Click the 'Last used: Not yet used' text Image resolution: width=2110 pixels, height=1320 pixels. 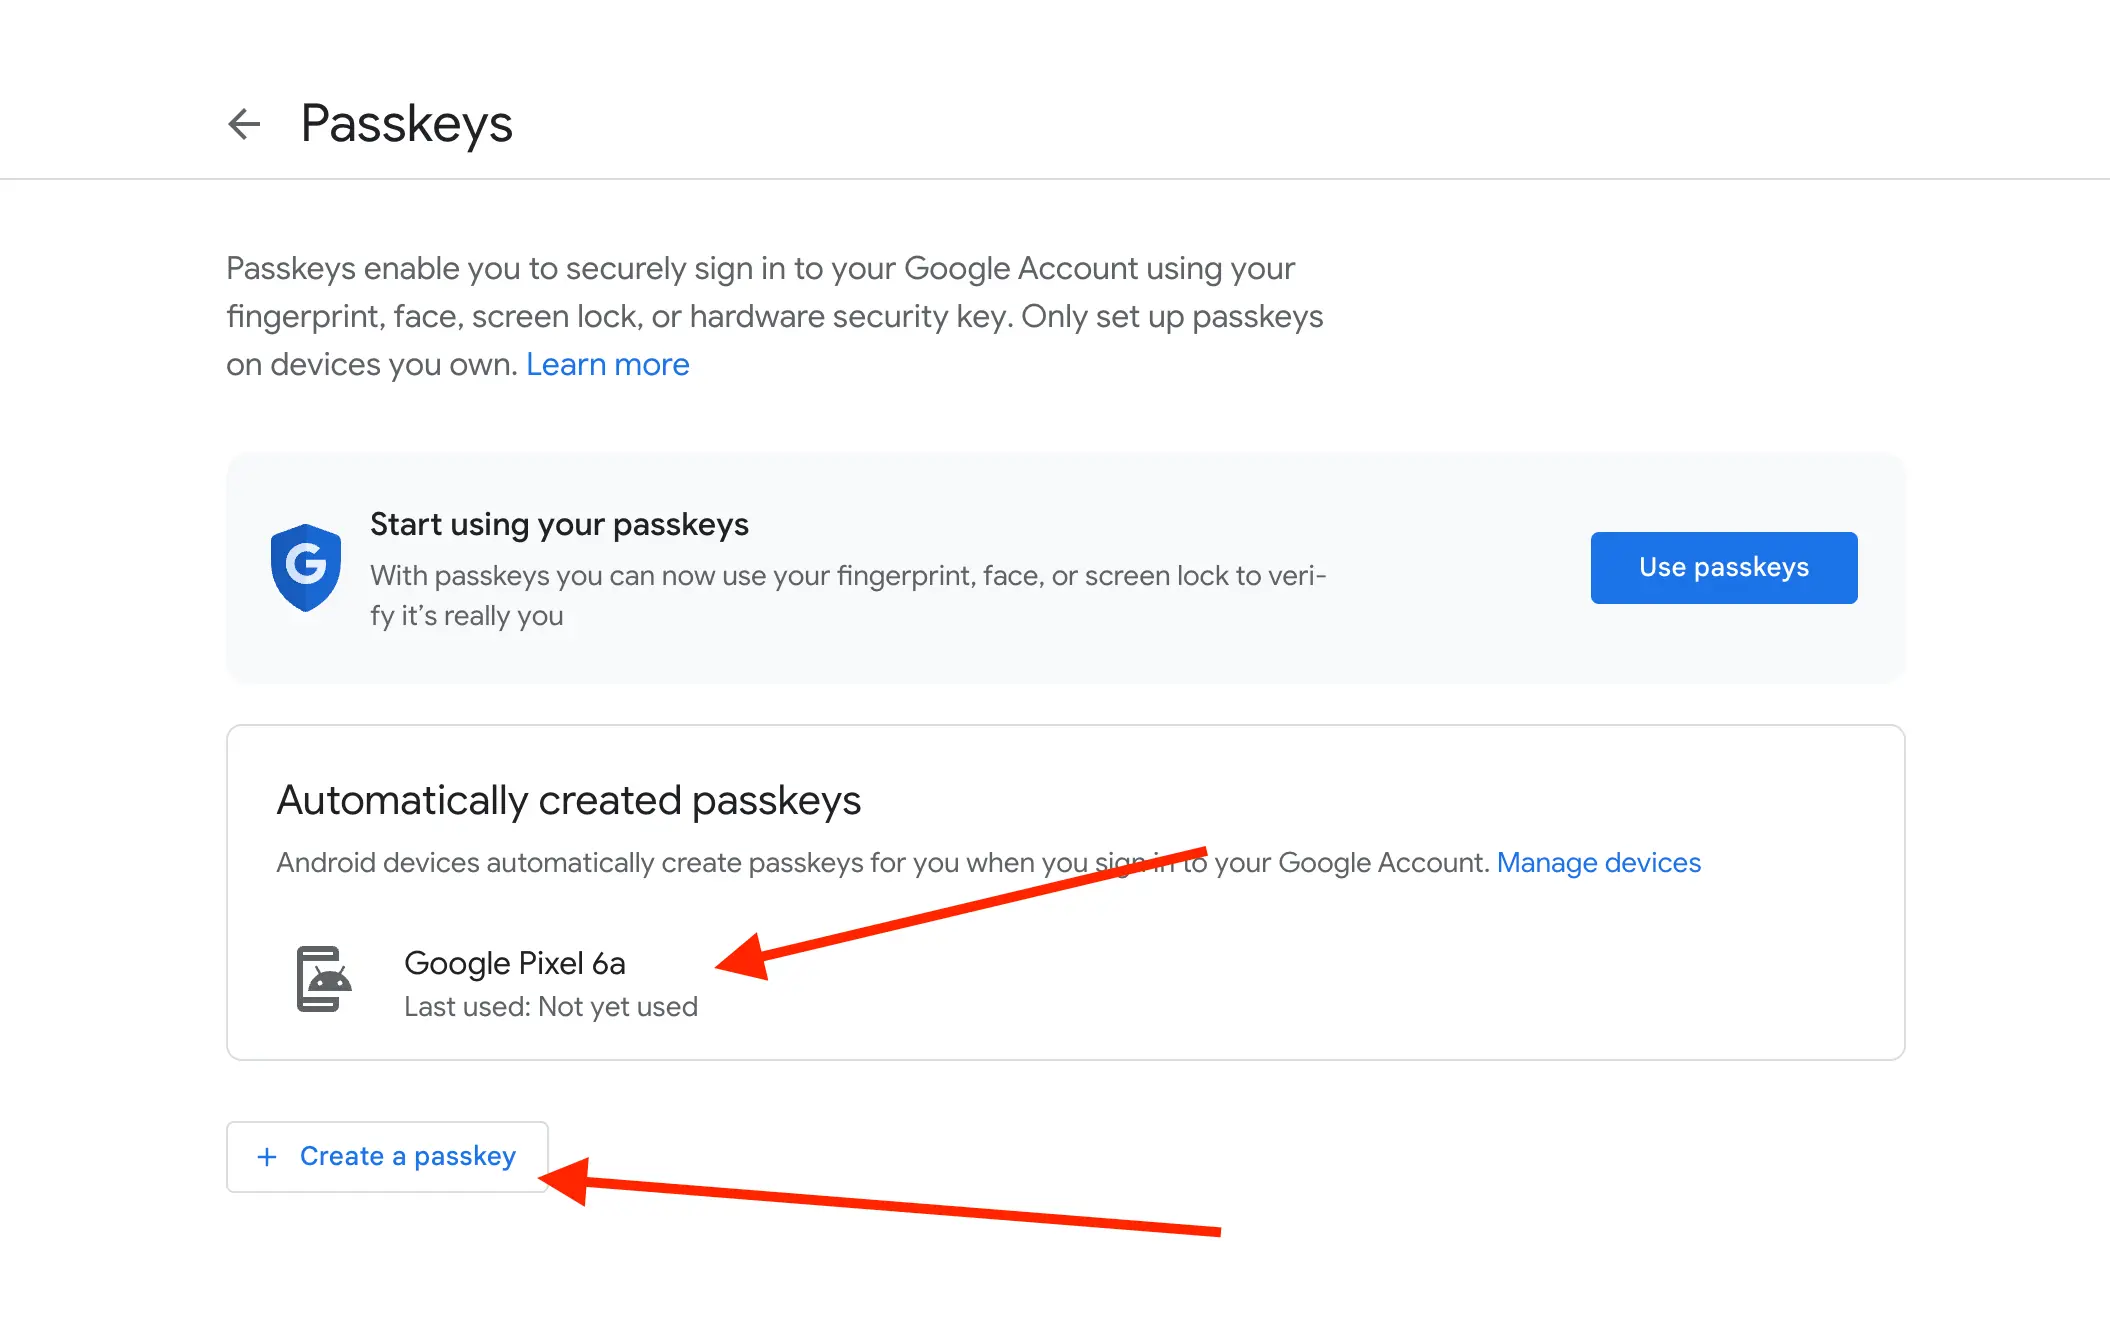[551, 1007]
